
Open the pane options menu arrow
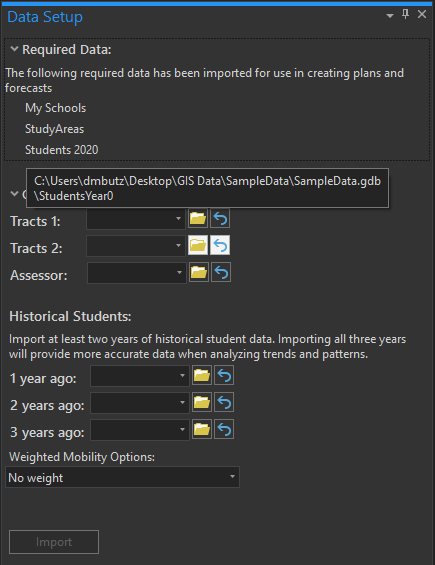[x=390, y=15]
